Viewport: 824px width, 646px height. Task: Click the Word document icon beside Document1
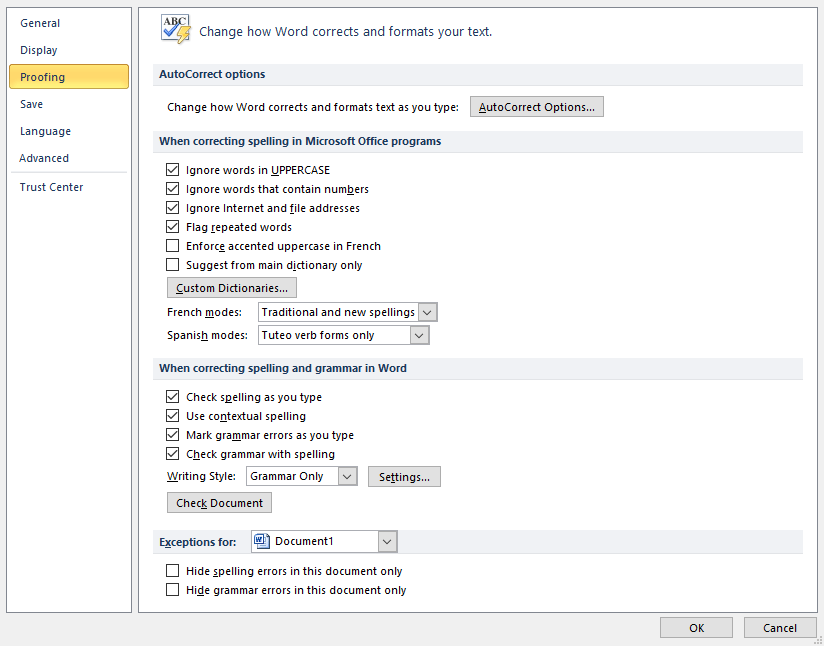point(262,541)
